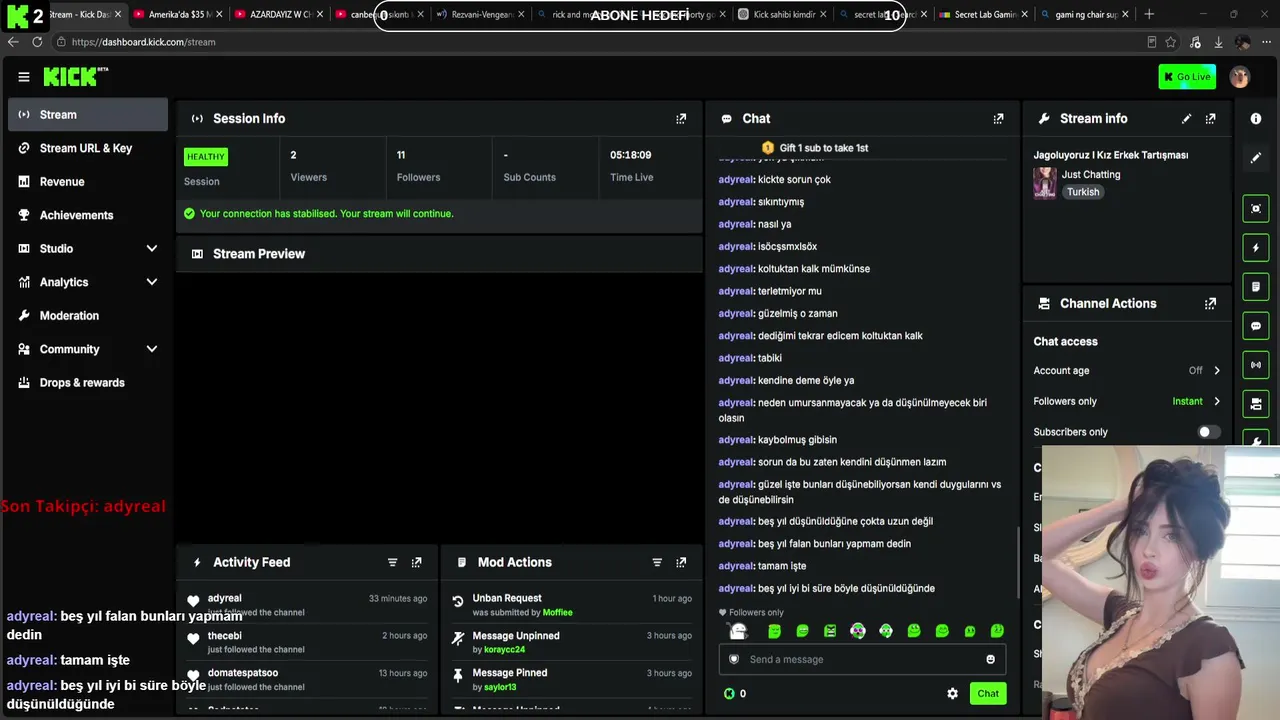
Task: Open the Just Chatting category link
Action: pyautogui.click(x=1091, y=174)
